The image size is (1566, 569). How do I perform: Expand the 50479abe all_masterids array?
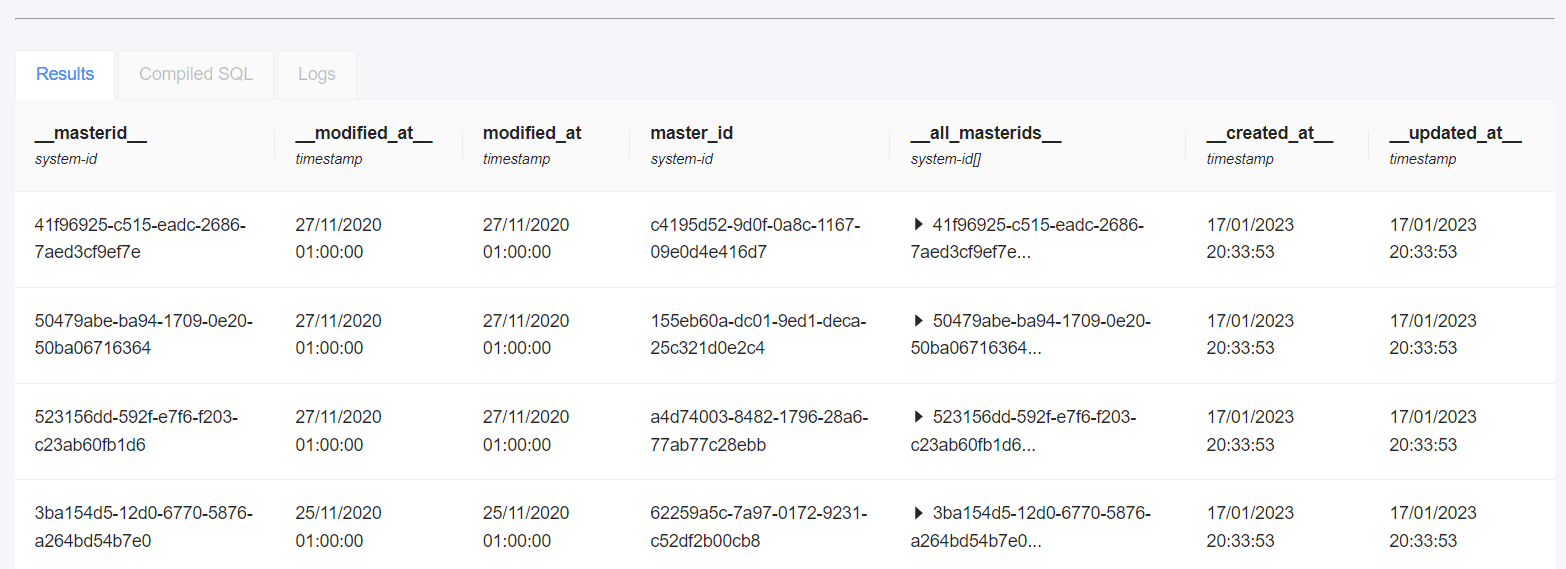coord(918,321)
